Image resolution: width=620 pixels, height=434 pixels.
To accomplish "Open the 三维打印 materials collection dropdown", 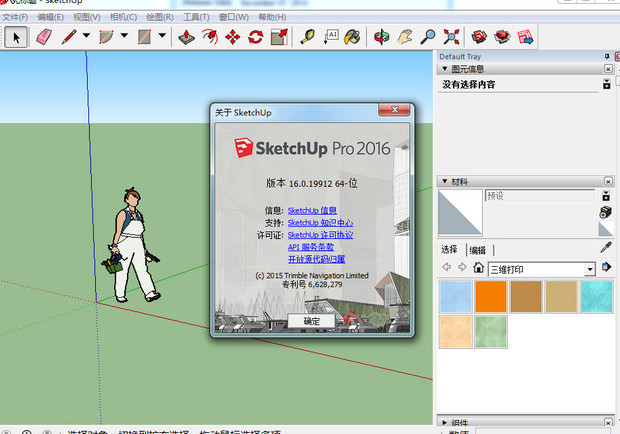I will click(590, 269).
